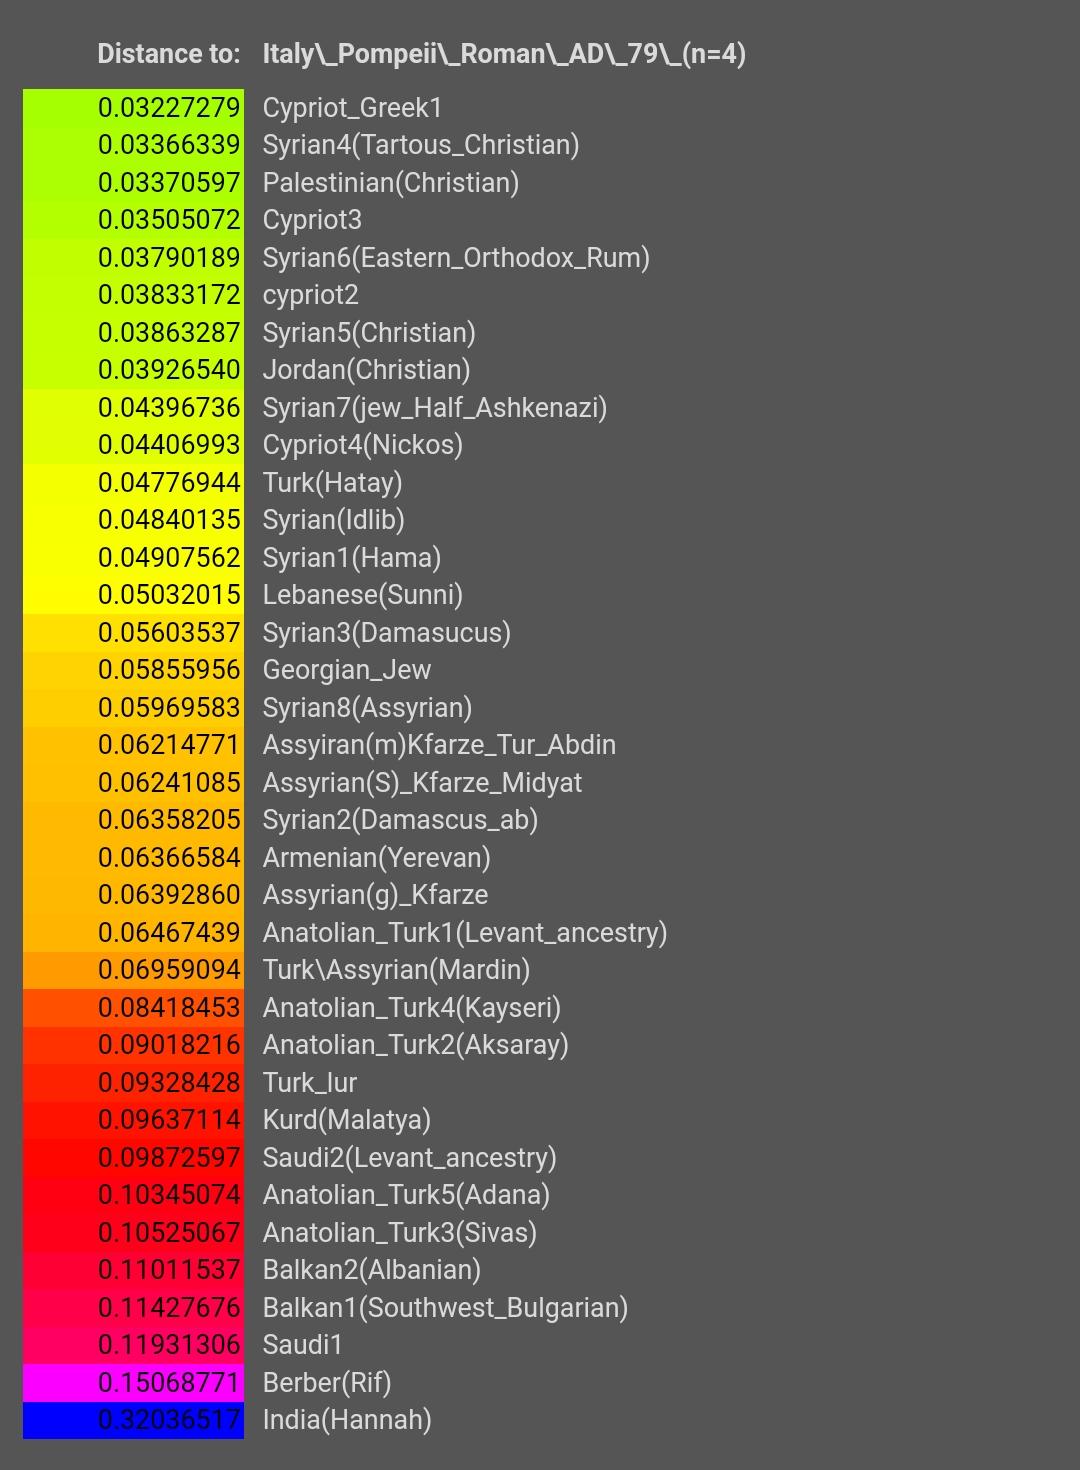Select the Cypriot3 row label

312,220
